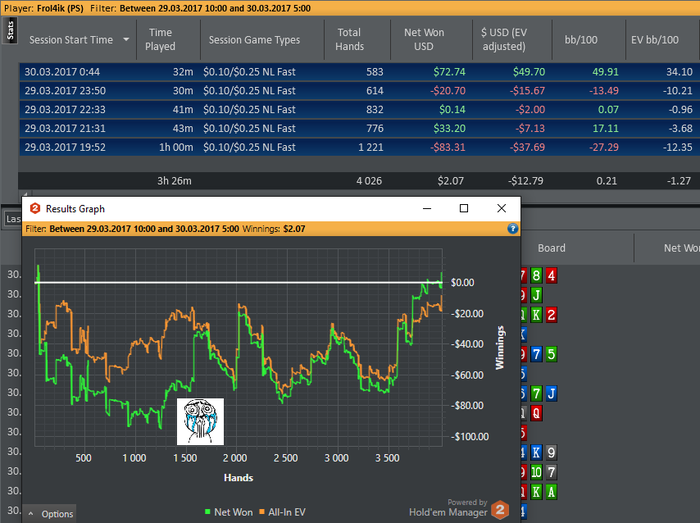This screenshot has height=523, width=700.
Task: Click the green K card beside green A
Action: tap(536, 492)
